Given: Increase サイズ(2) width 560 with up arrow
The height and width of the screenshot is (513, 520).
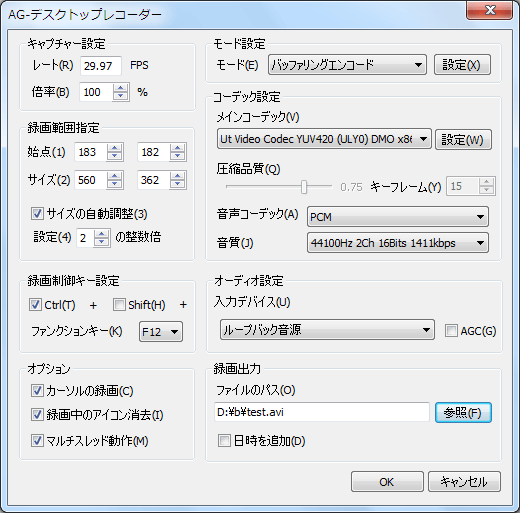Looking at the screenshot, I should click(x=114, y=176).
